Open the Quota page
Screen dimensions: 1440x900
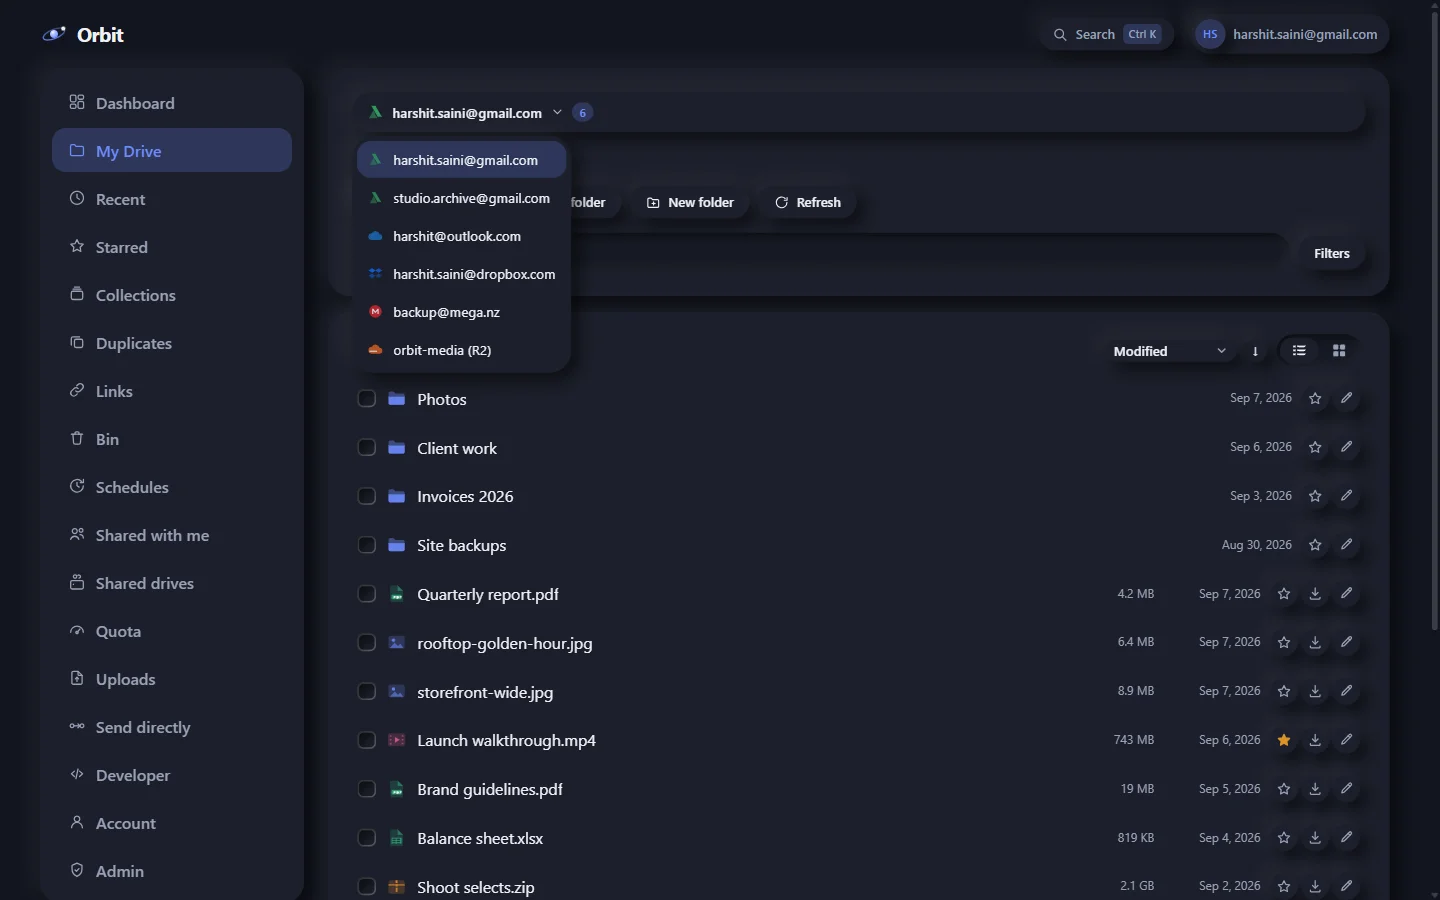[172, 631]
